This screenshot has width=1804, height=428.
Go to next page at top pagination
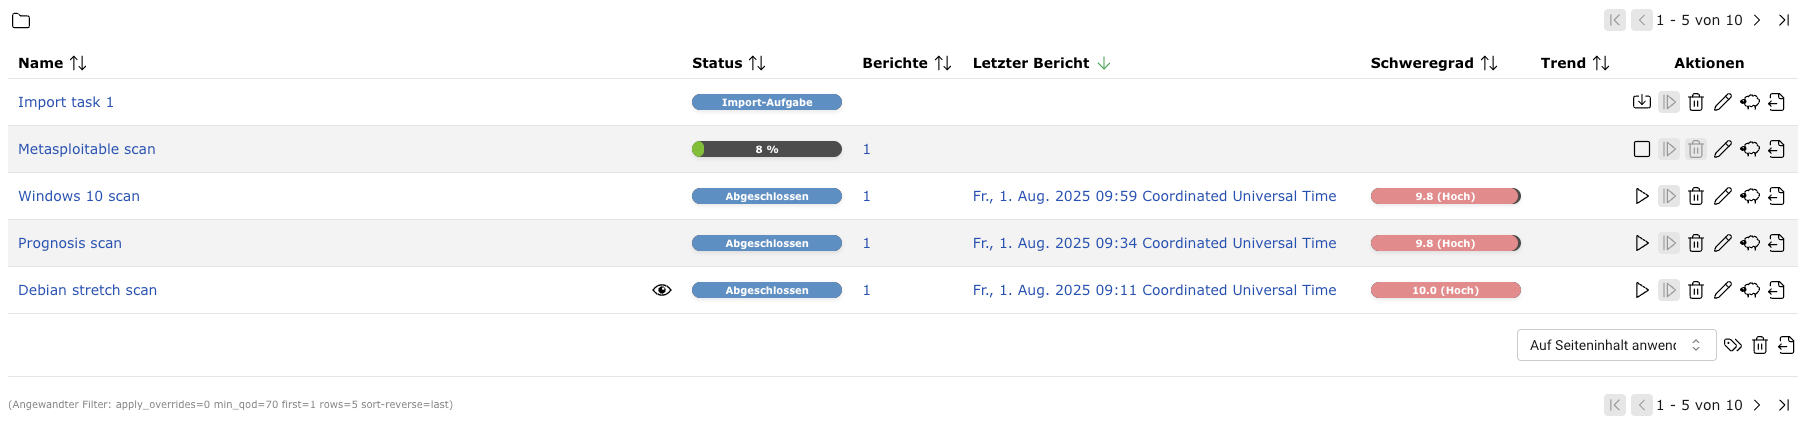coord(1757,20)
